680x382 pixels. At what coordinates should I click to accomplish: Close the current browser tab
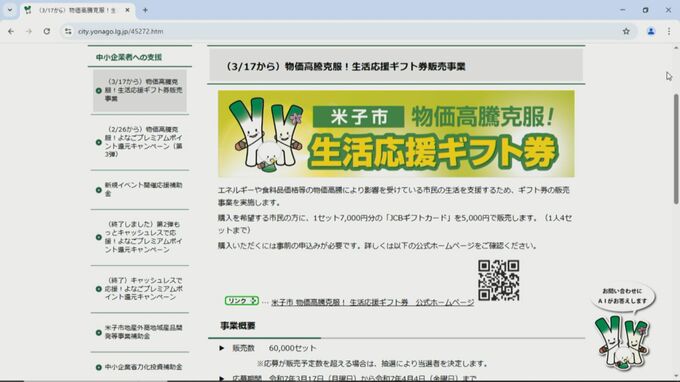point(127,10)
